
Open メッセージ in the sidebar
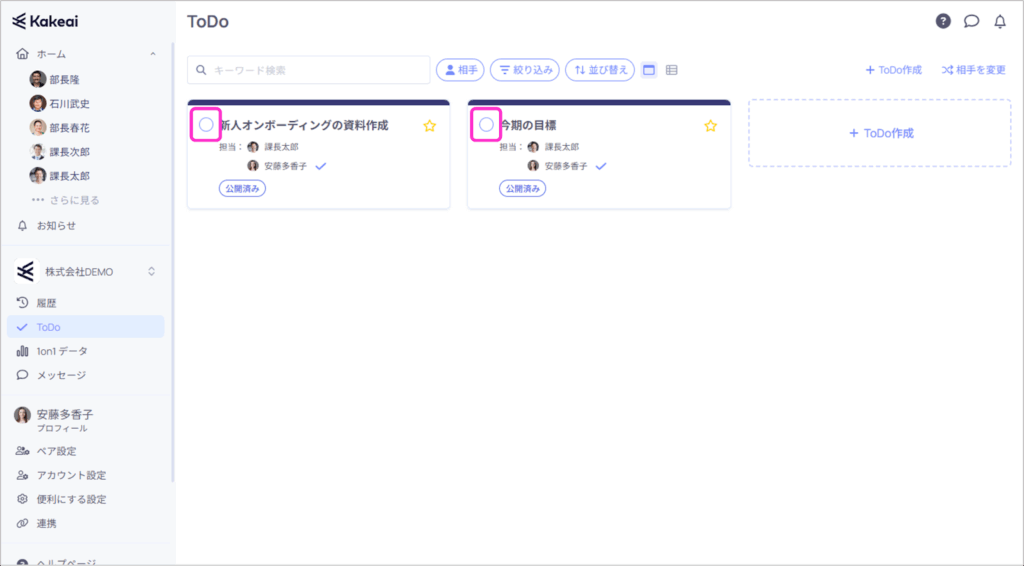click(61, 375)
